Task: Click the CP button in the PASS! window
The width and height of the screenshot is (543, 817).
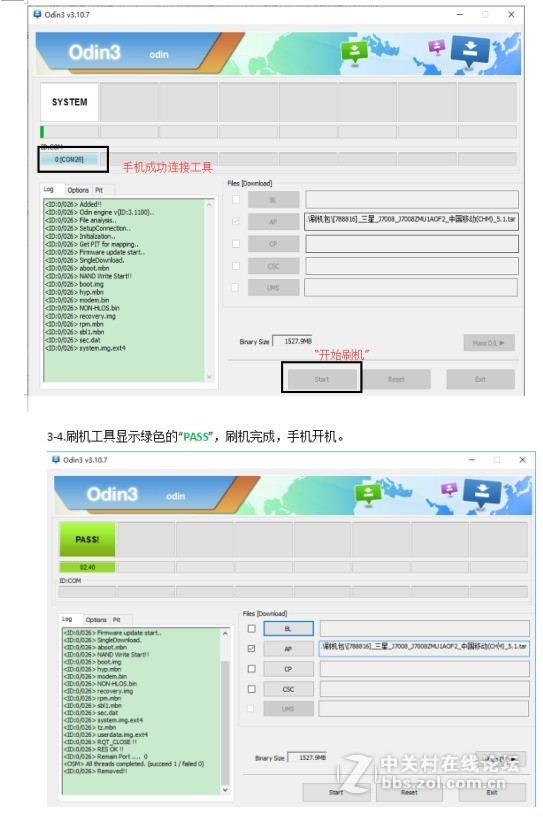Action: coord(289,669)
